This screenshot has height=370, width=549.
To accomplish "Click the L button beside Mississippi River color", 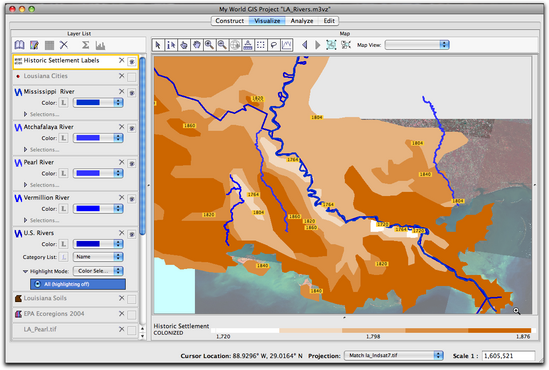I will point(63,103).
